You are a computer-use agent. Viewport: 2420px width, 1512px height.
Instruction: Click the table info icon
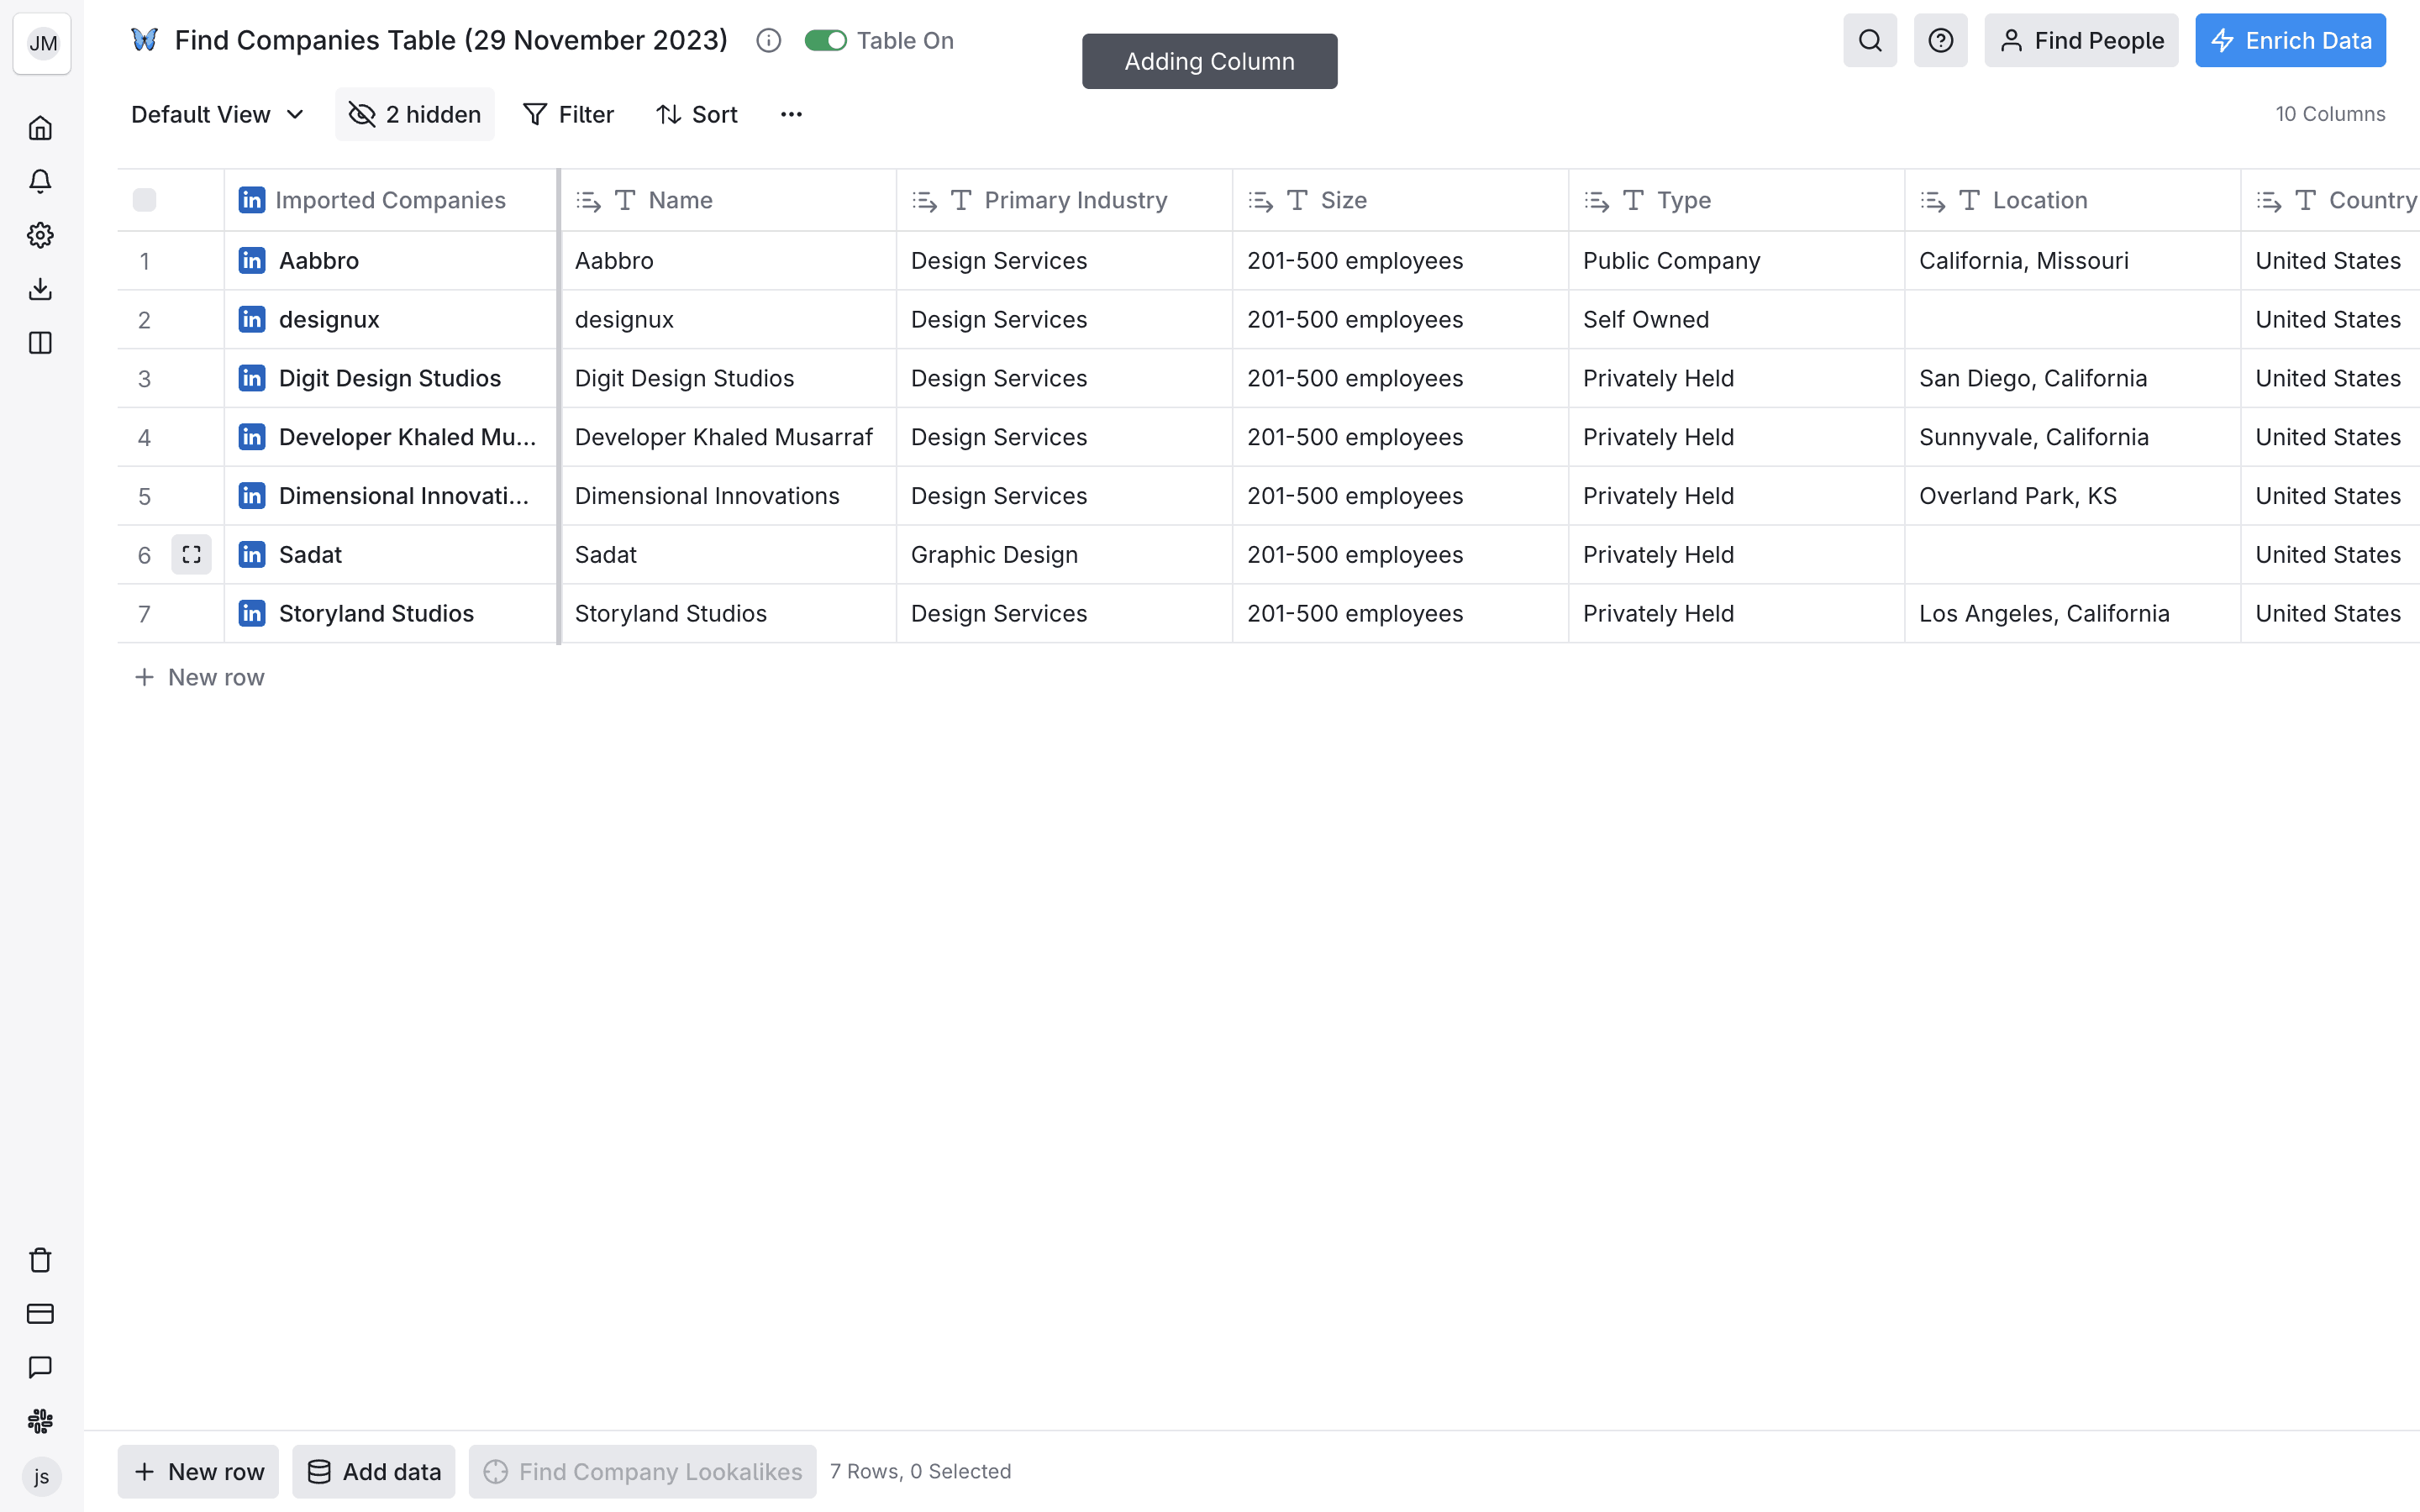(768, 40)
